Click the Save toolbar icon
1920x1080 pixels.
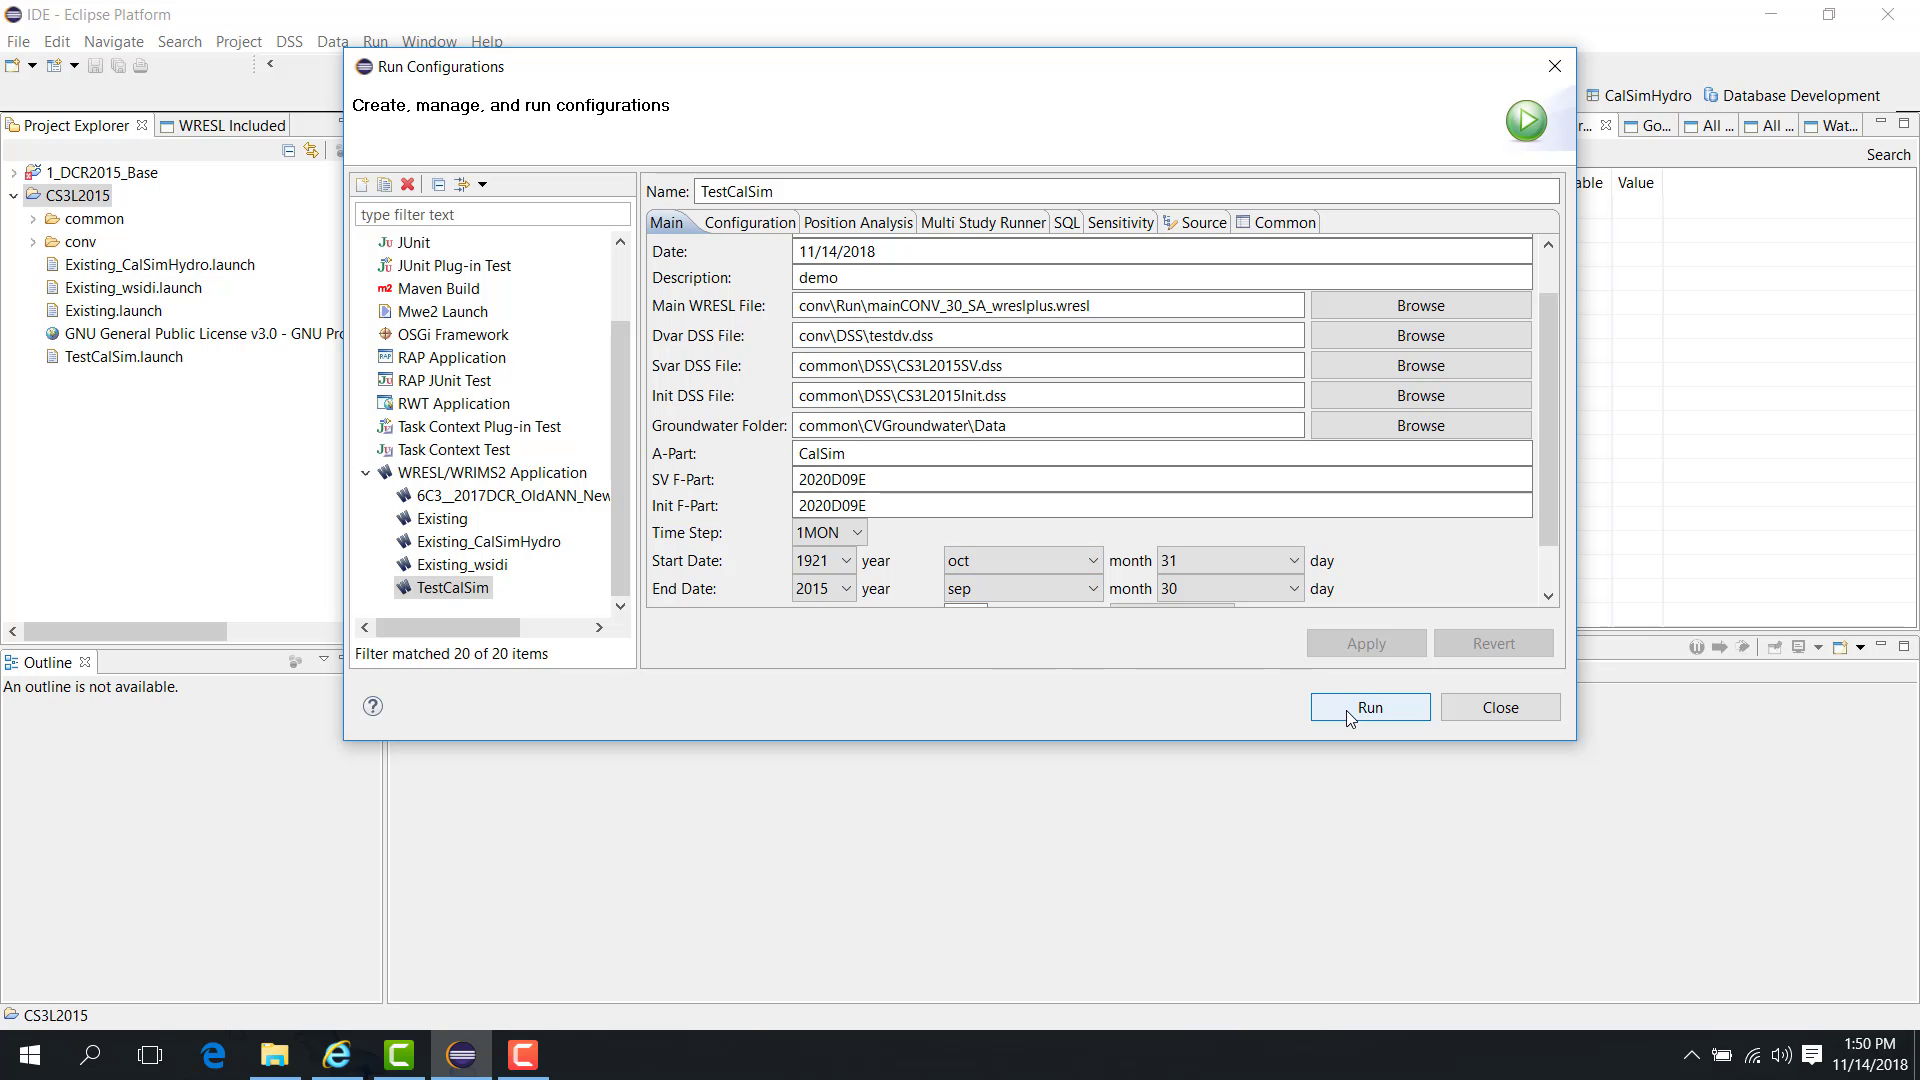[95, 66]
